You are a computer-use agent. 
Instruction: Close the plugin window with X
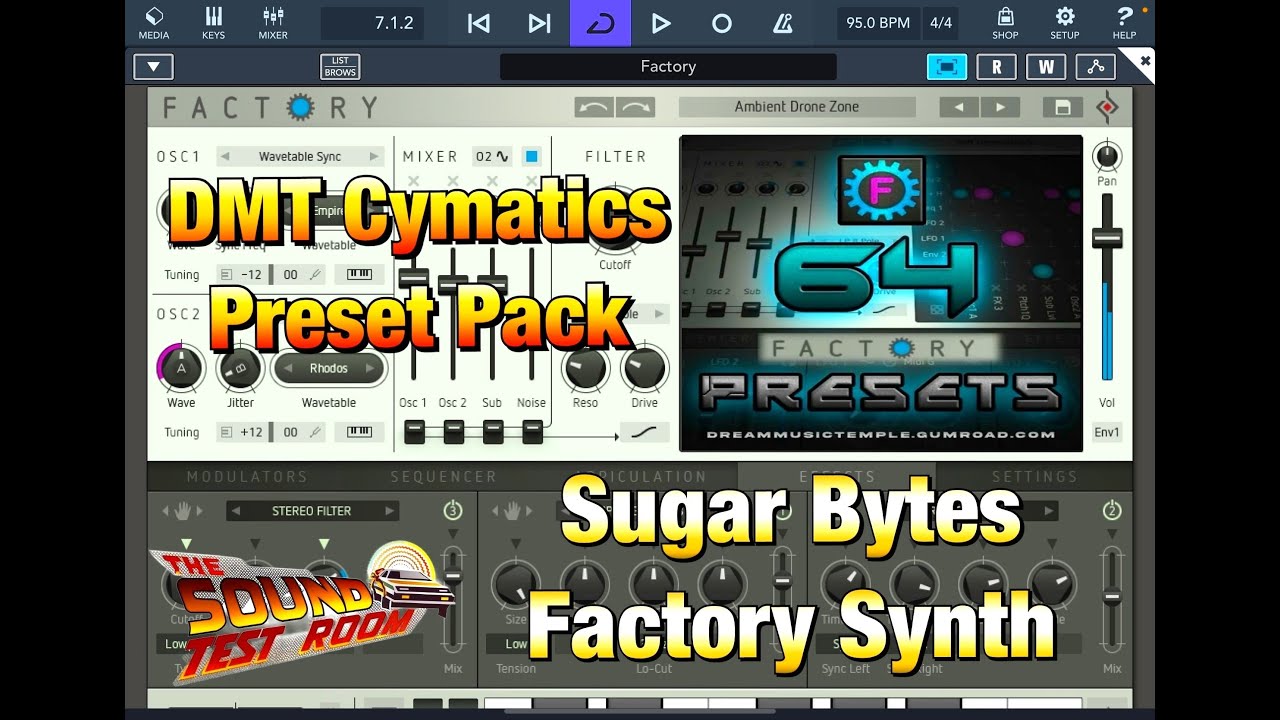click(x=1145, y=61)
